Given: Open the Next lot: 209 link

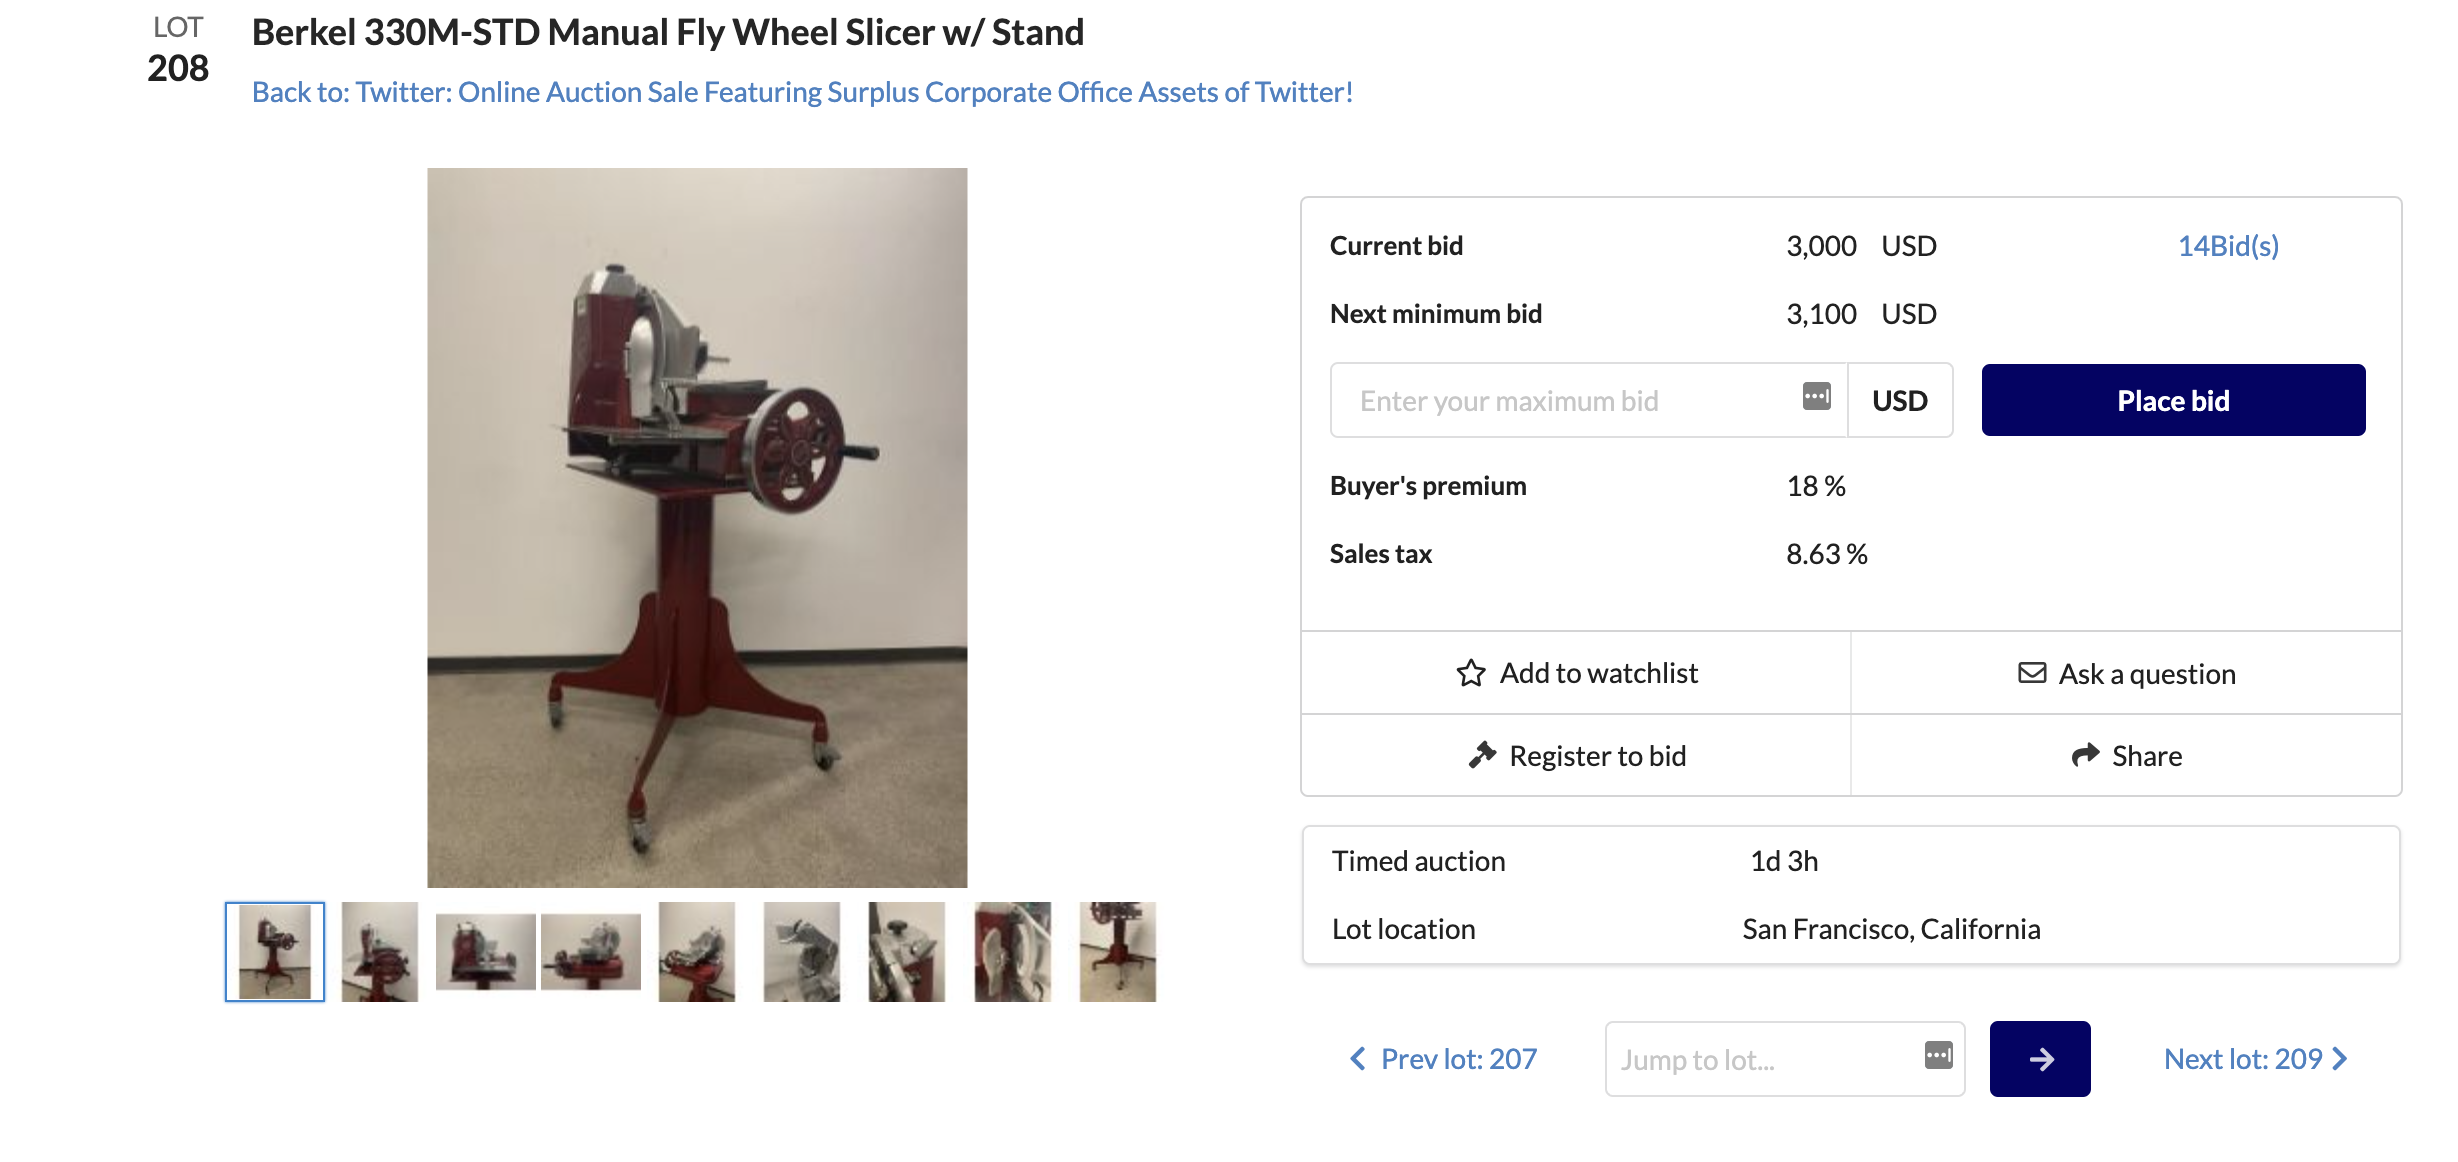Looking at the screenshot, I should pos(2243,1059).
